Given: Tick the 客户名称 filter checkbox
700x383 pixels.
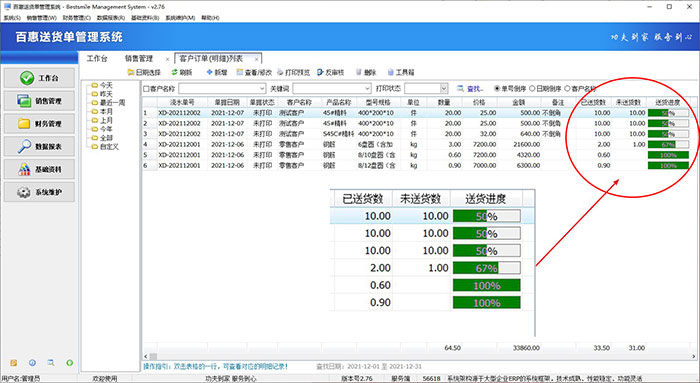Looking at the screenshot, I should click(146, 89).
